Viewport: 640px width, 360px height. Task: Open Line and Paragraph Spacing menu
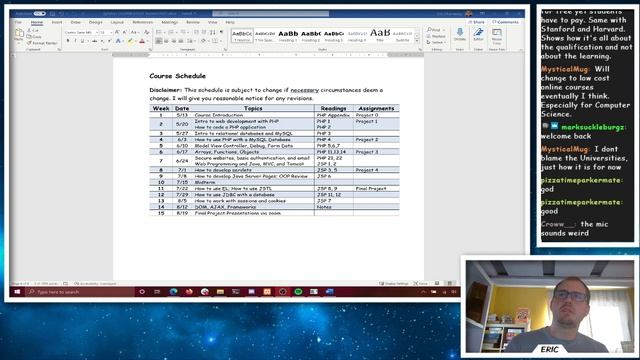190,41
